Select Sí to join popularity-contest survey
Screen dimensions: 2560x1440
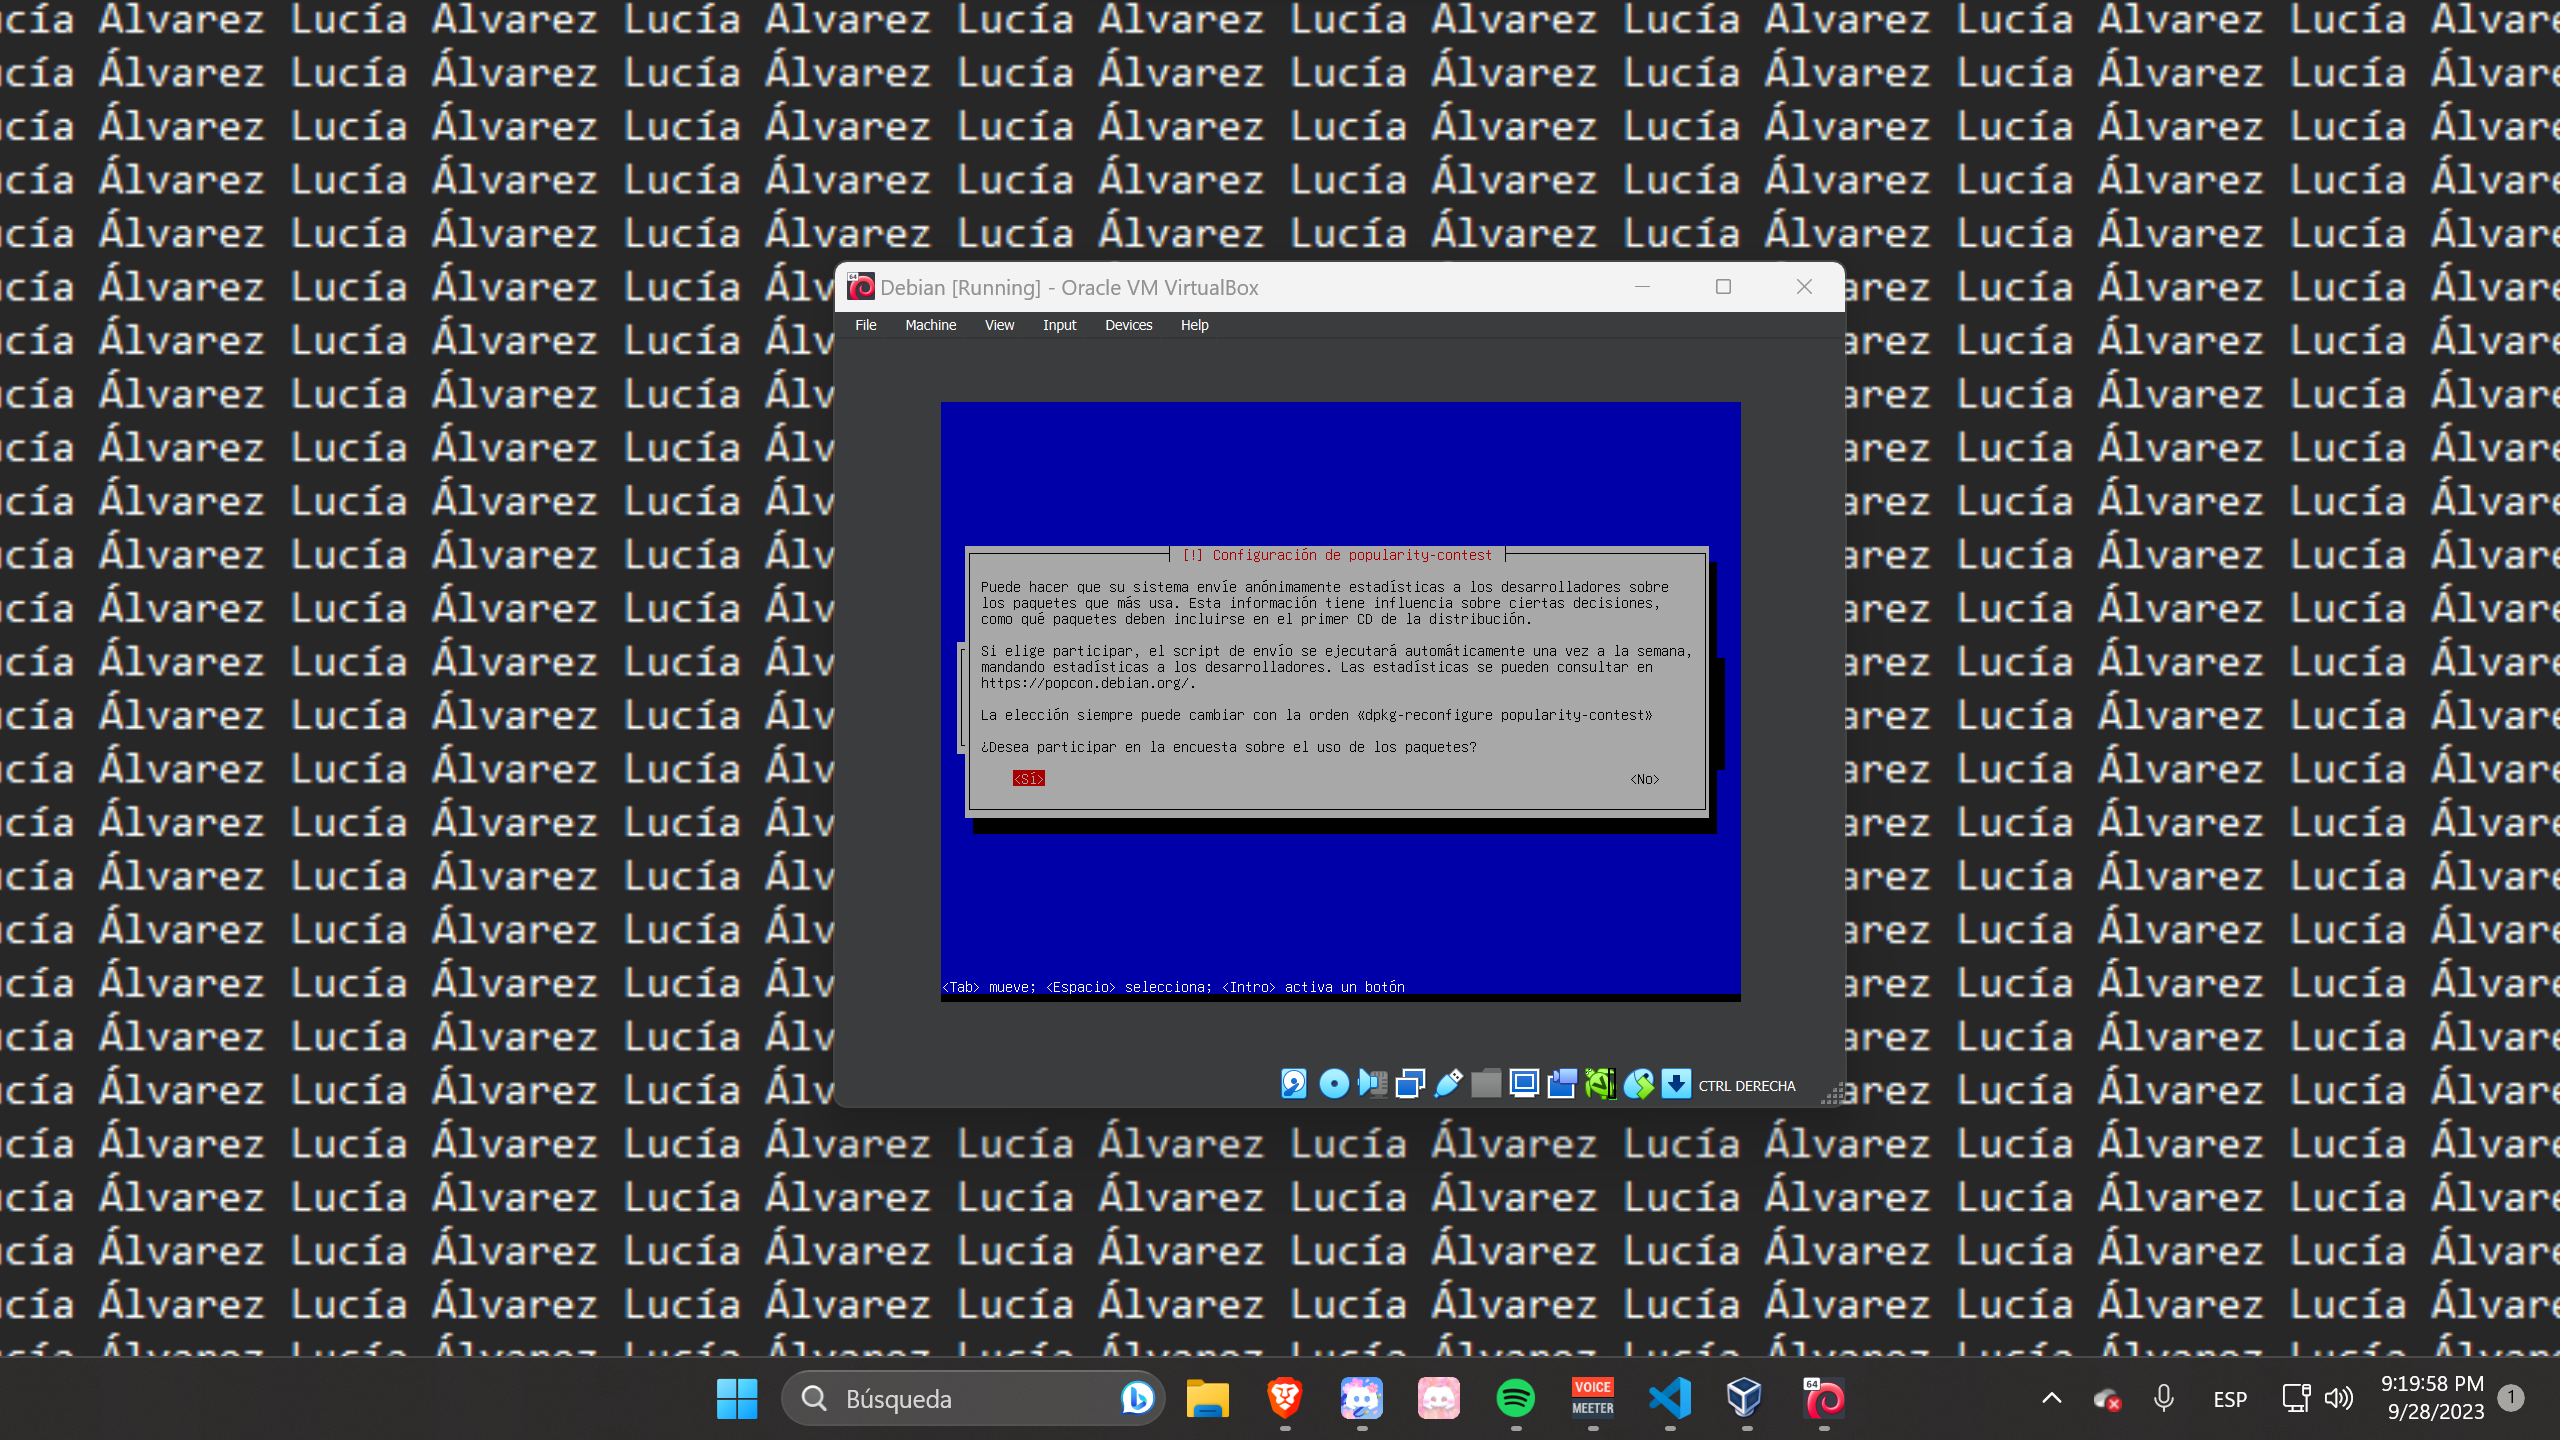pos(1027,778)
